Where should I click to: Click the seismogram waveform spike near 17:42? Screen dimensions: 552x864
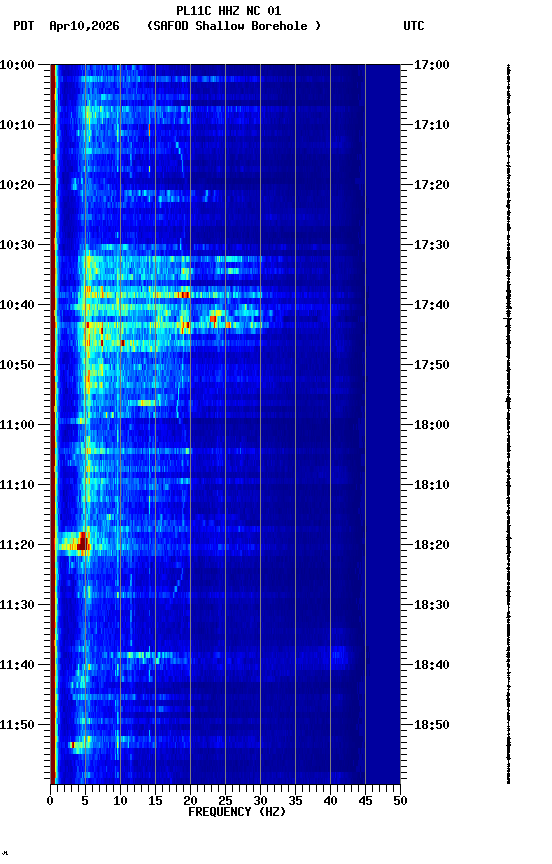click(x=508, y=318)
